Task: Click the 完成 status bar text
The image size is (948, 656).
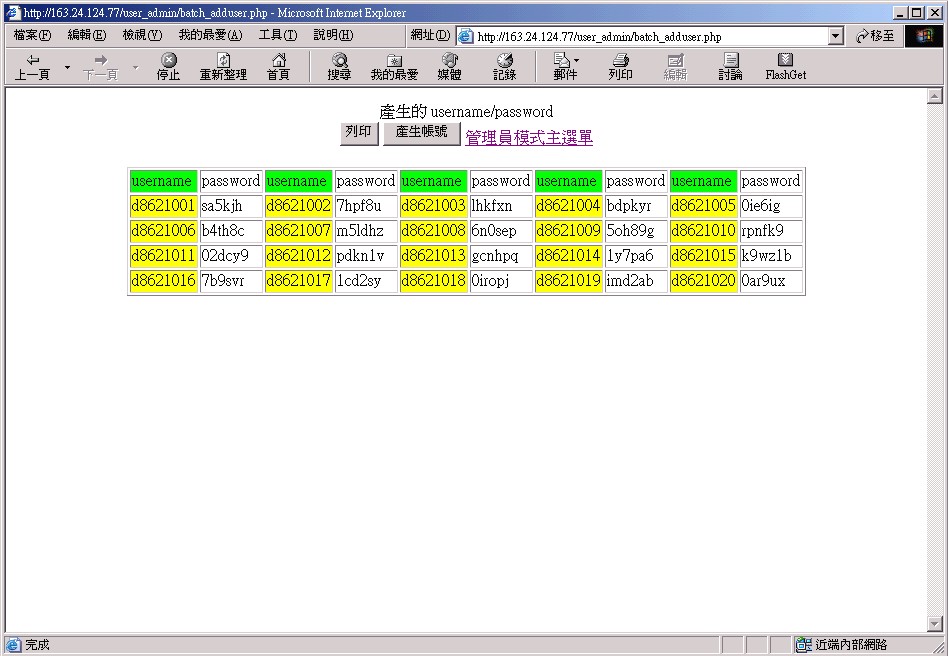Action: click(x=37, y=645)
